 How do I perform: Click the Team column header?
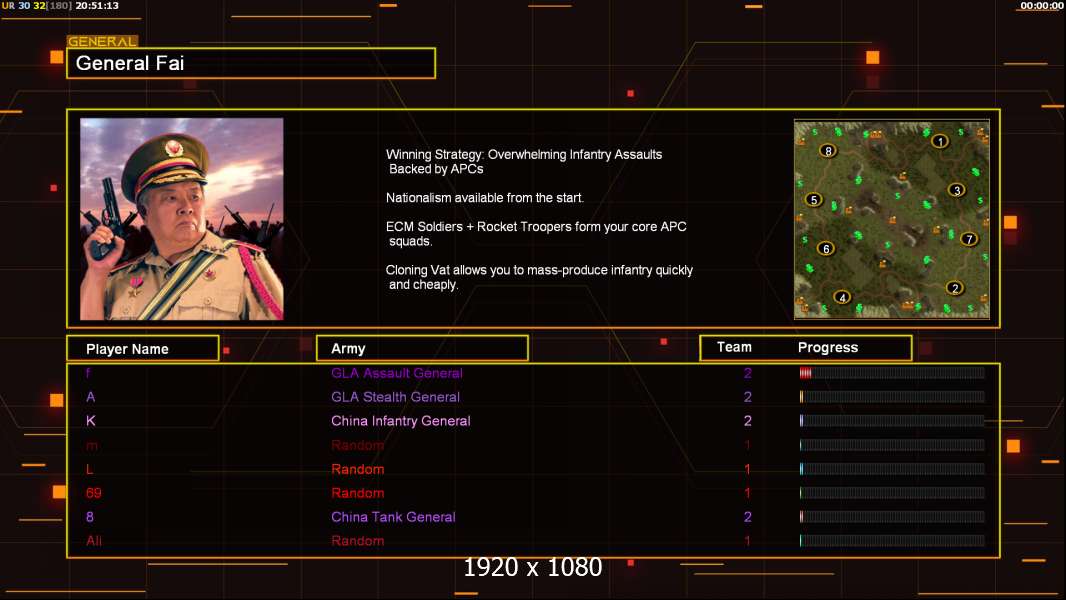tap(734, 347)
